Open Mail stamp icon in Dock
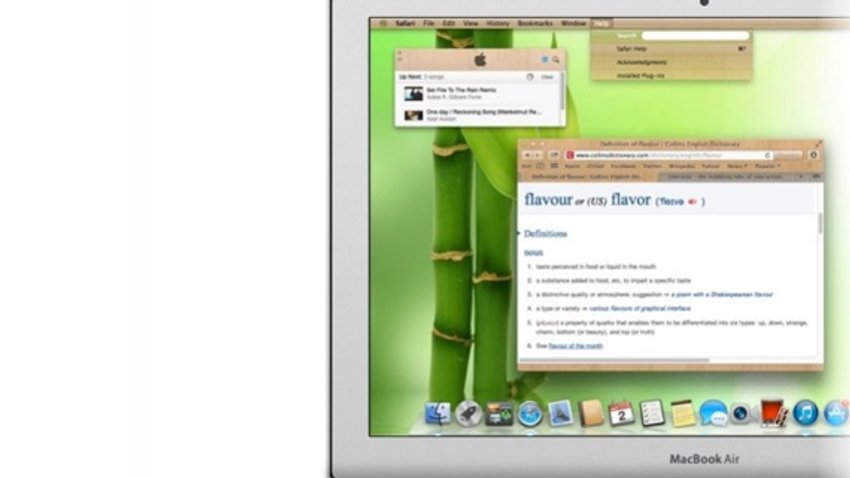The width and height of the screenshot is (850, 478). [560, 414]
